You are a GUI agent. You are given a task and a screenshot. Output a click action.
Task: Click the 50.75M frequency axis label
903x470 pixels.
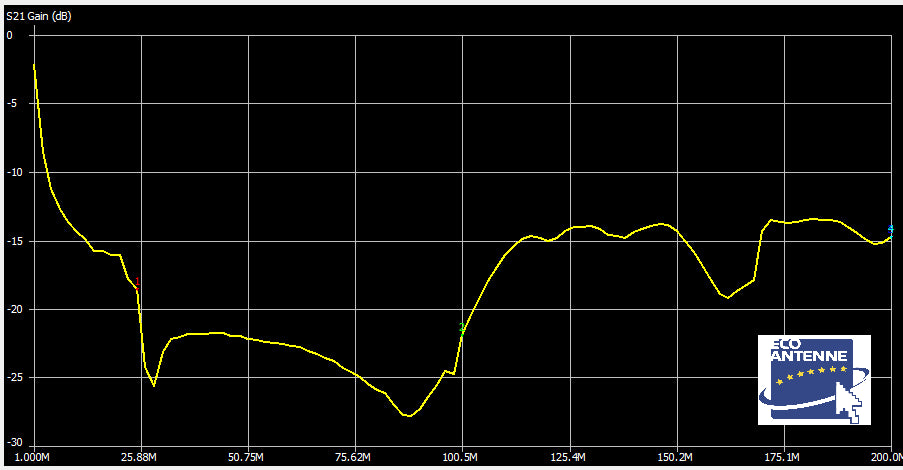click(x=246, y=458)
